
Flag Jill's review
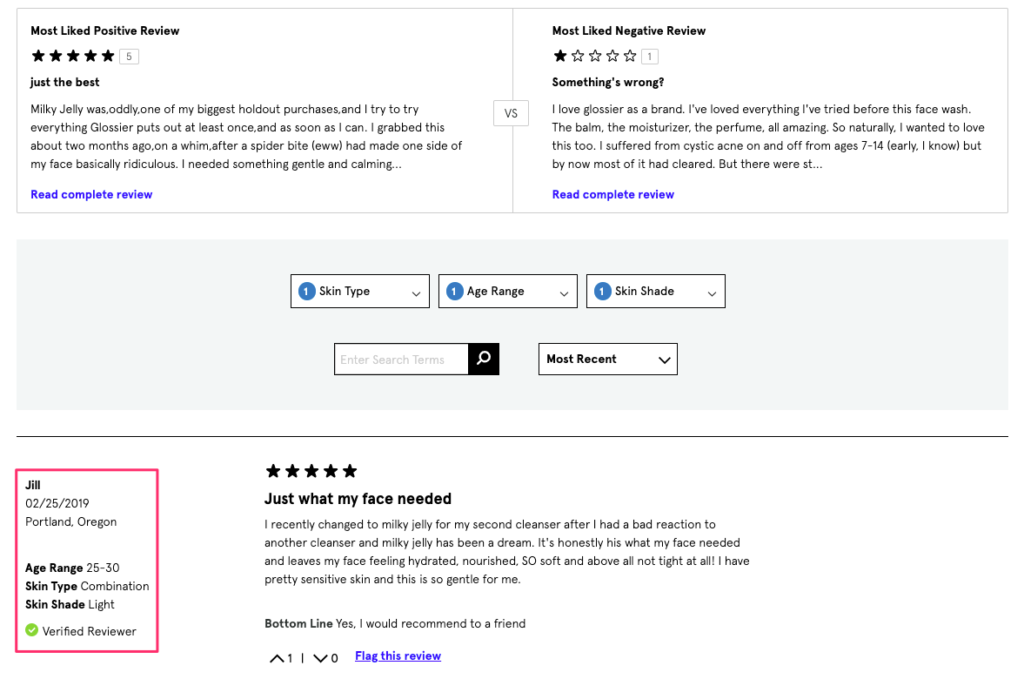tap(397, 658)
